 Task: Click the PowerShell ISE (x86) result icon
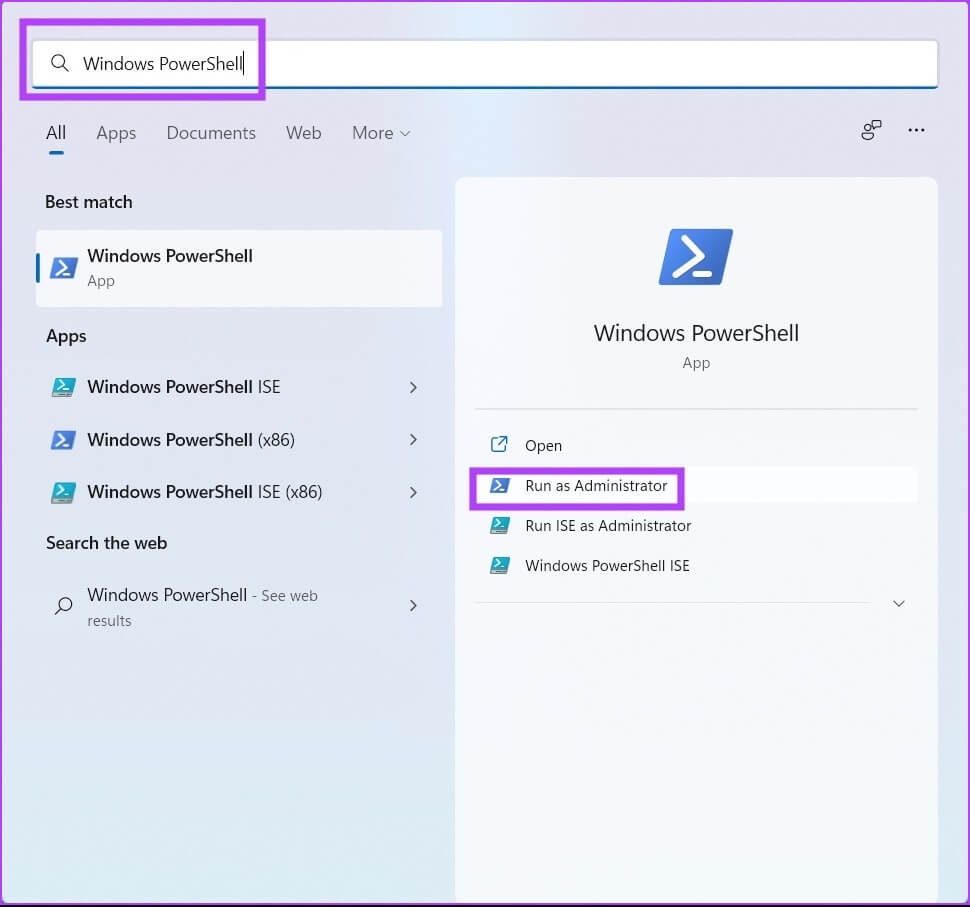click(63, 492)
